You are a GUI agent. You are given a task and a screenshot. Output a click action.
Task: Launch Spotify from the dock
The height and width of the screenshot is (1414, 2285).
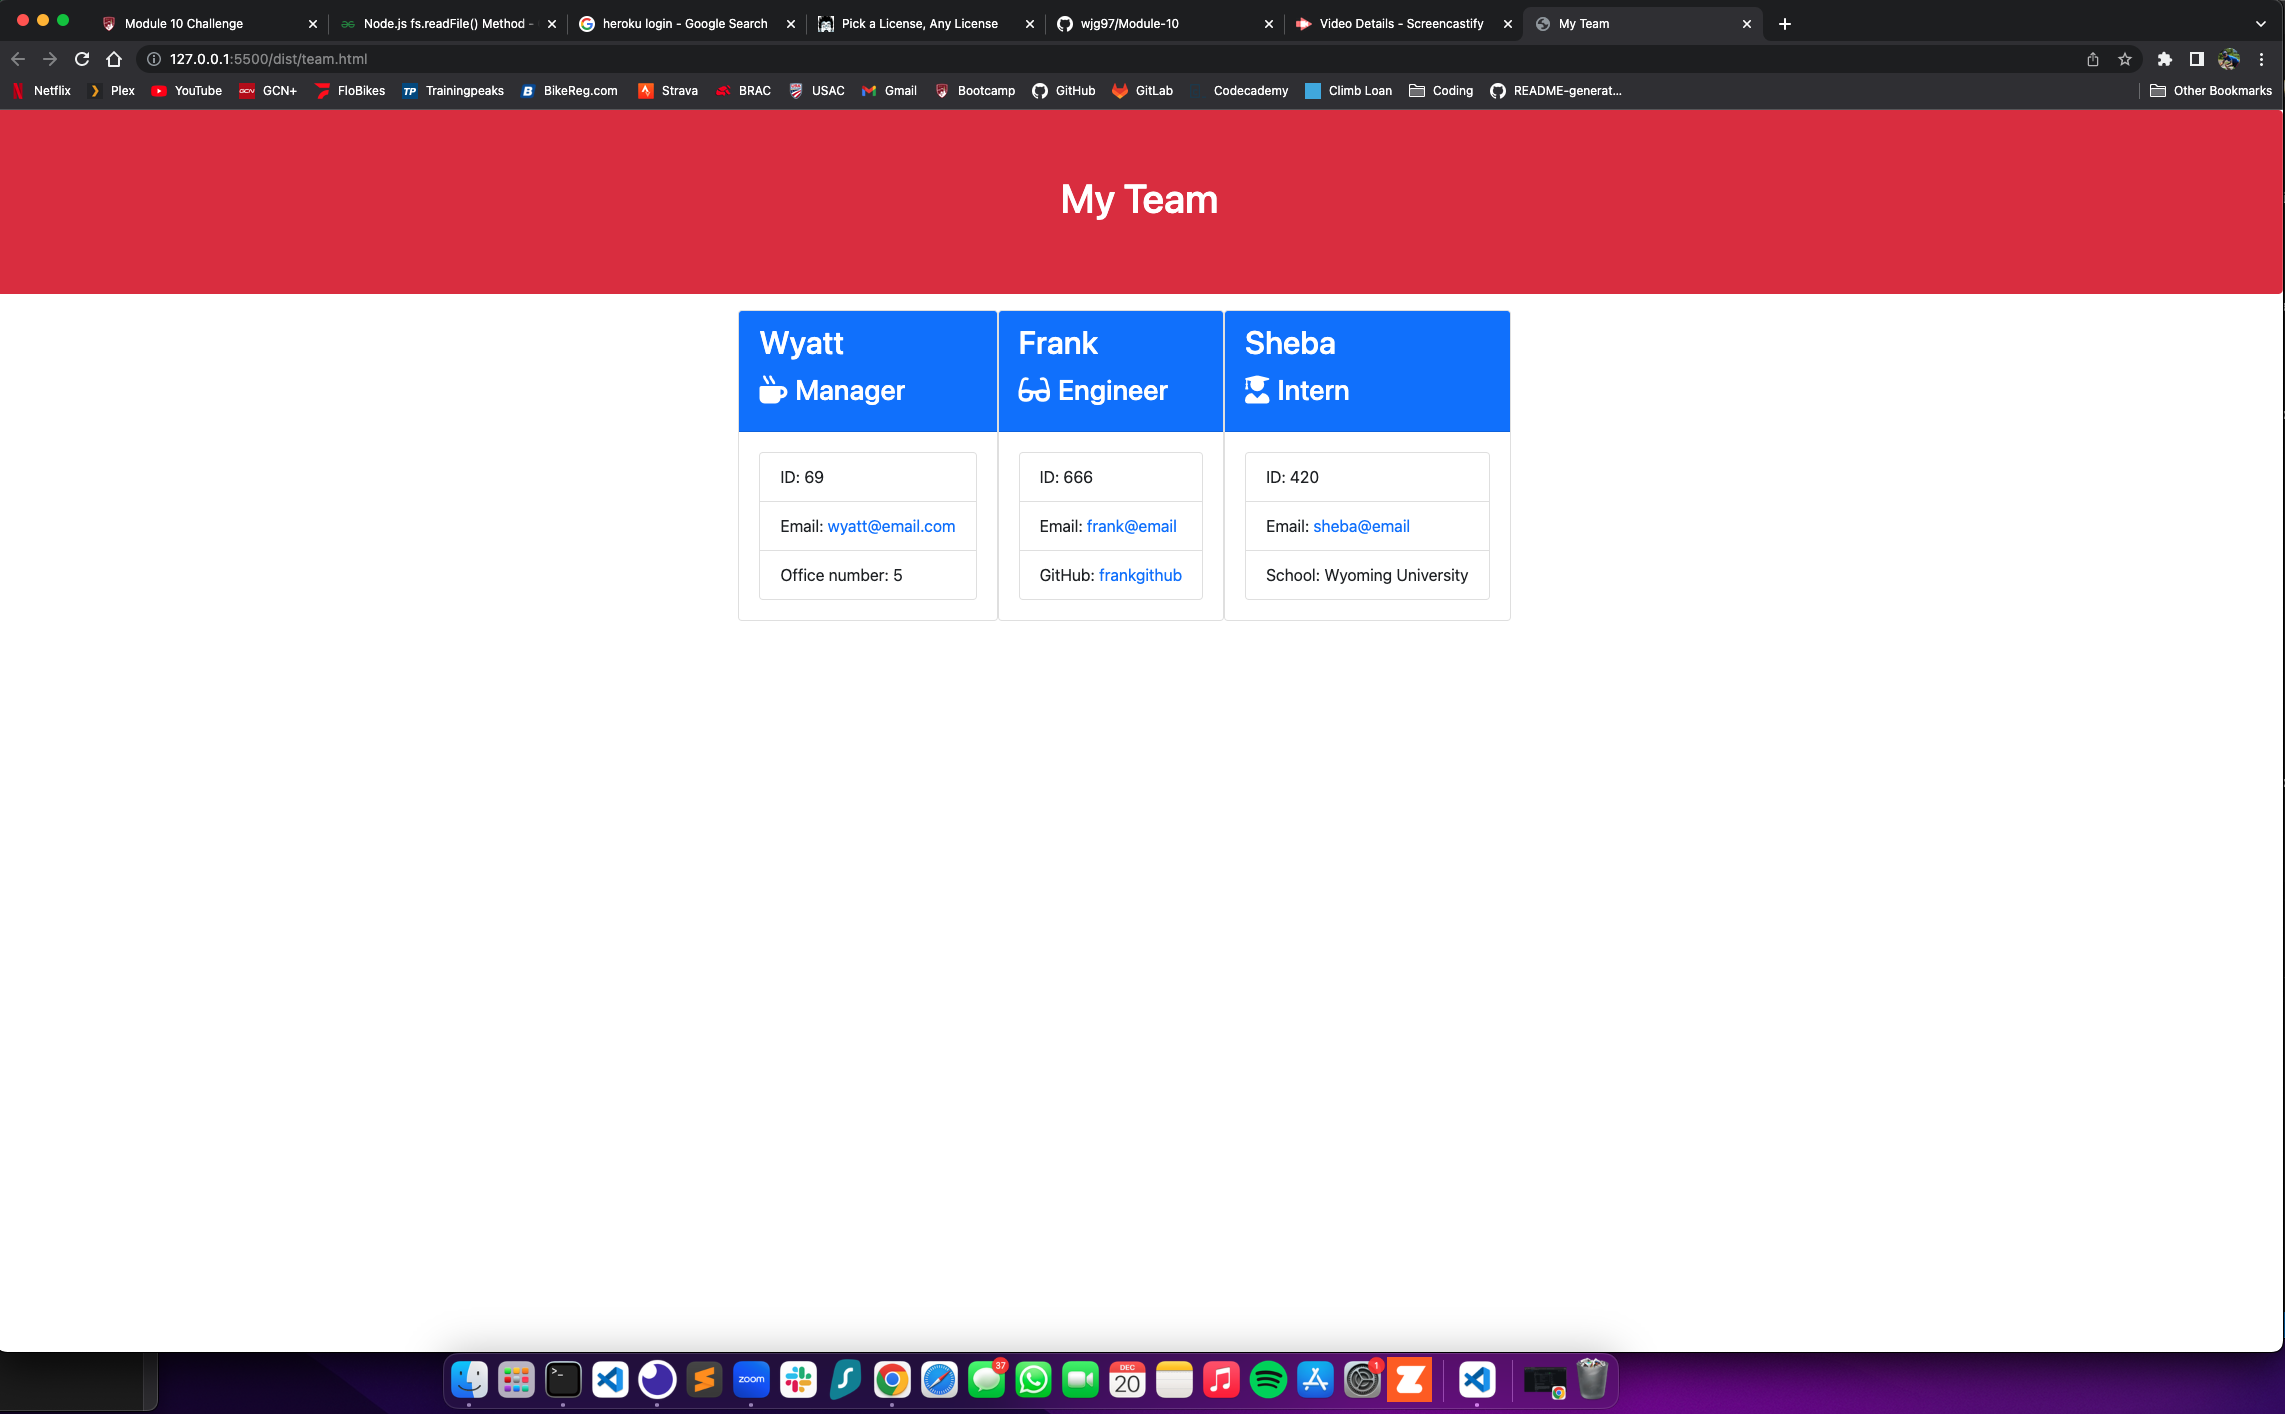(x=1267, y=1380)
